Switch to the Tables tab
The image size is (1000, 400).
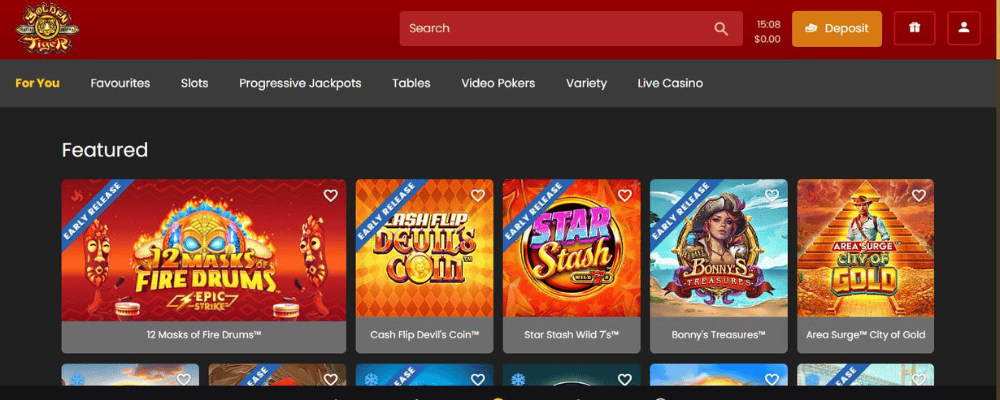(411, 83)
